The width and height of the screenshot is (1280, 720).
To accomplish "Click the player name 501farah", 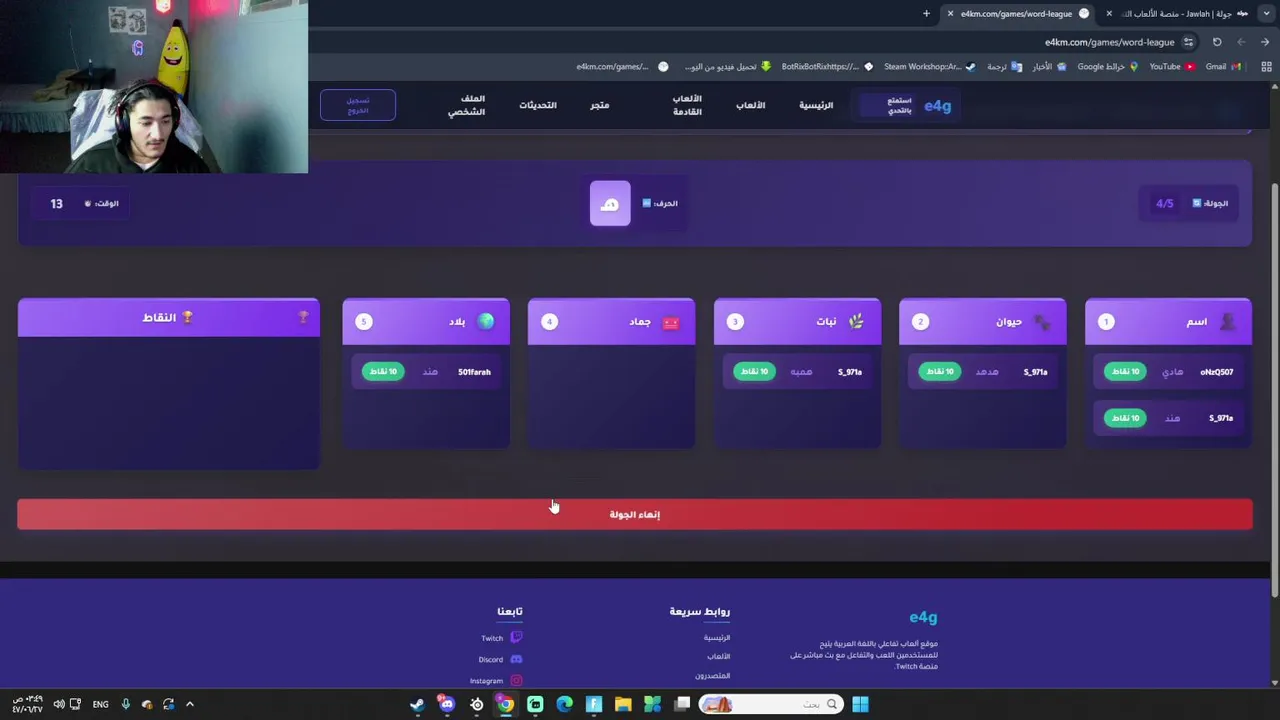I will 474,372.
